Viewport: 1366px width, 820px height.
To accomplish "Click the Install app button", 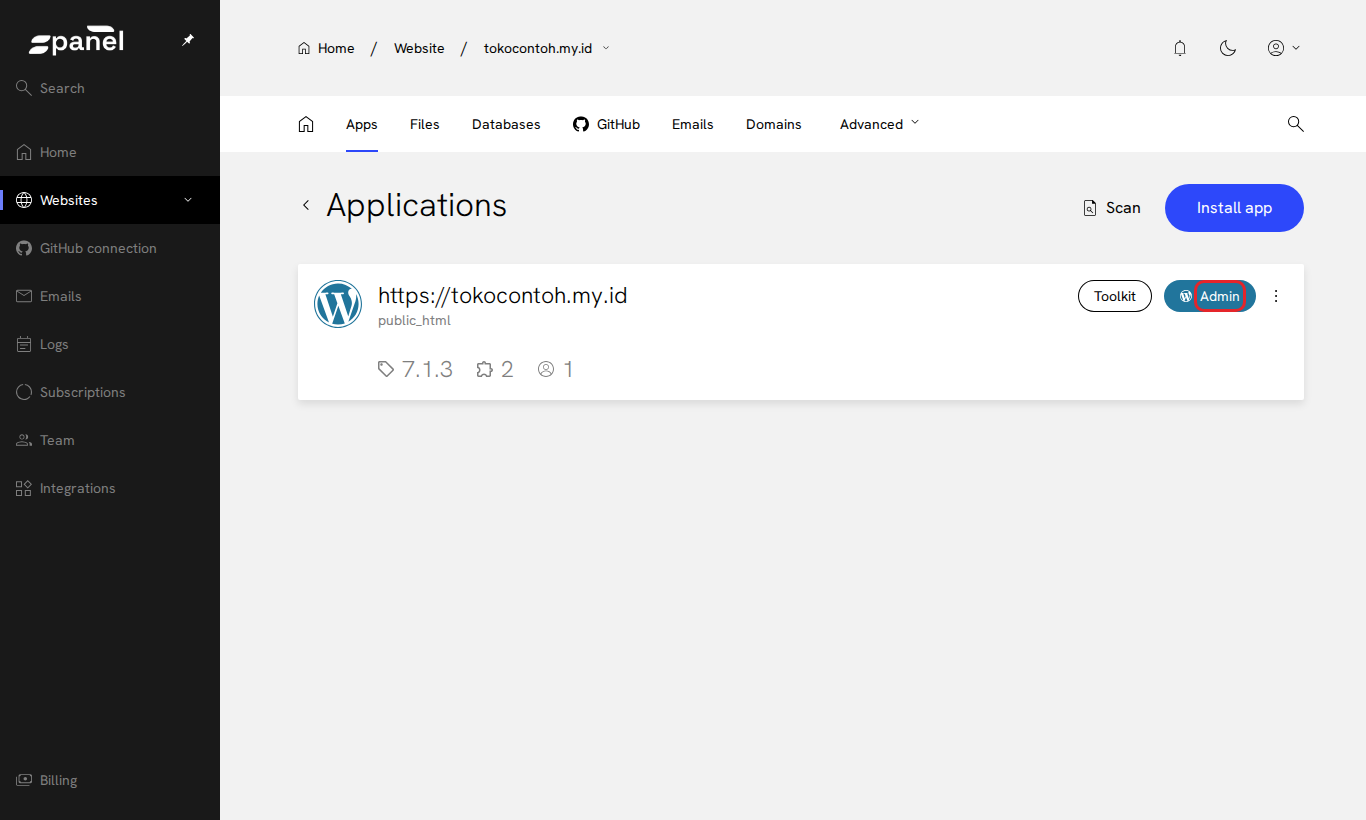I will pyautogui.click(x=1234, y=208).
